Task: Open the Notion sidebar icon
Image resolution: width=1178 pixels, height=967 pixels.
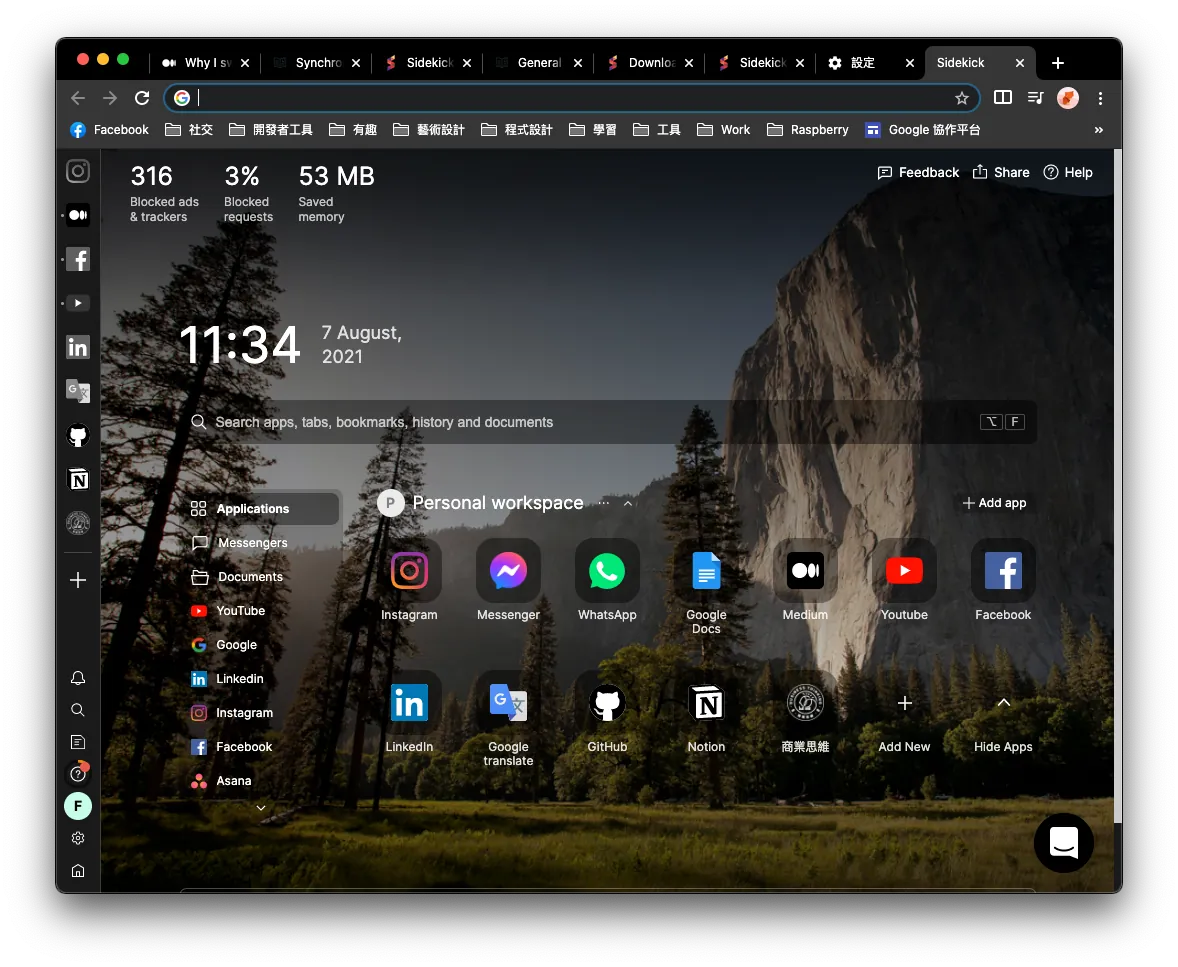Action: click(78, 479)
